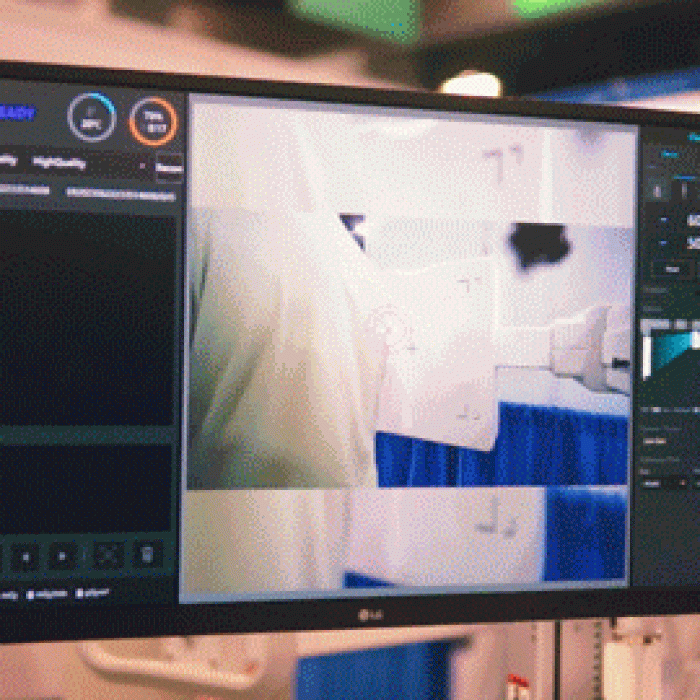Click the blue circular progress gauge

pos(91,117)
